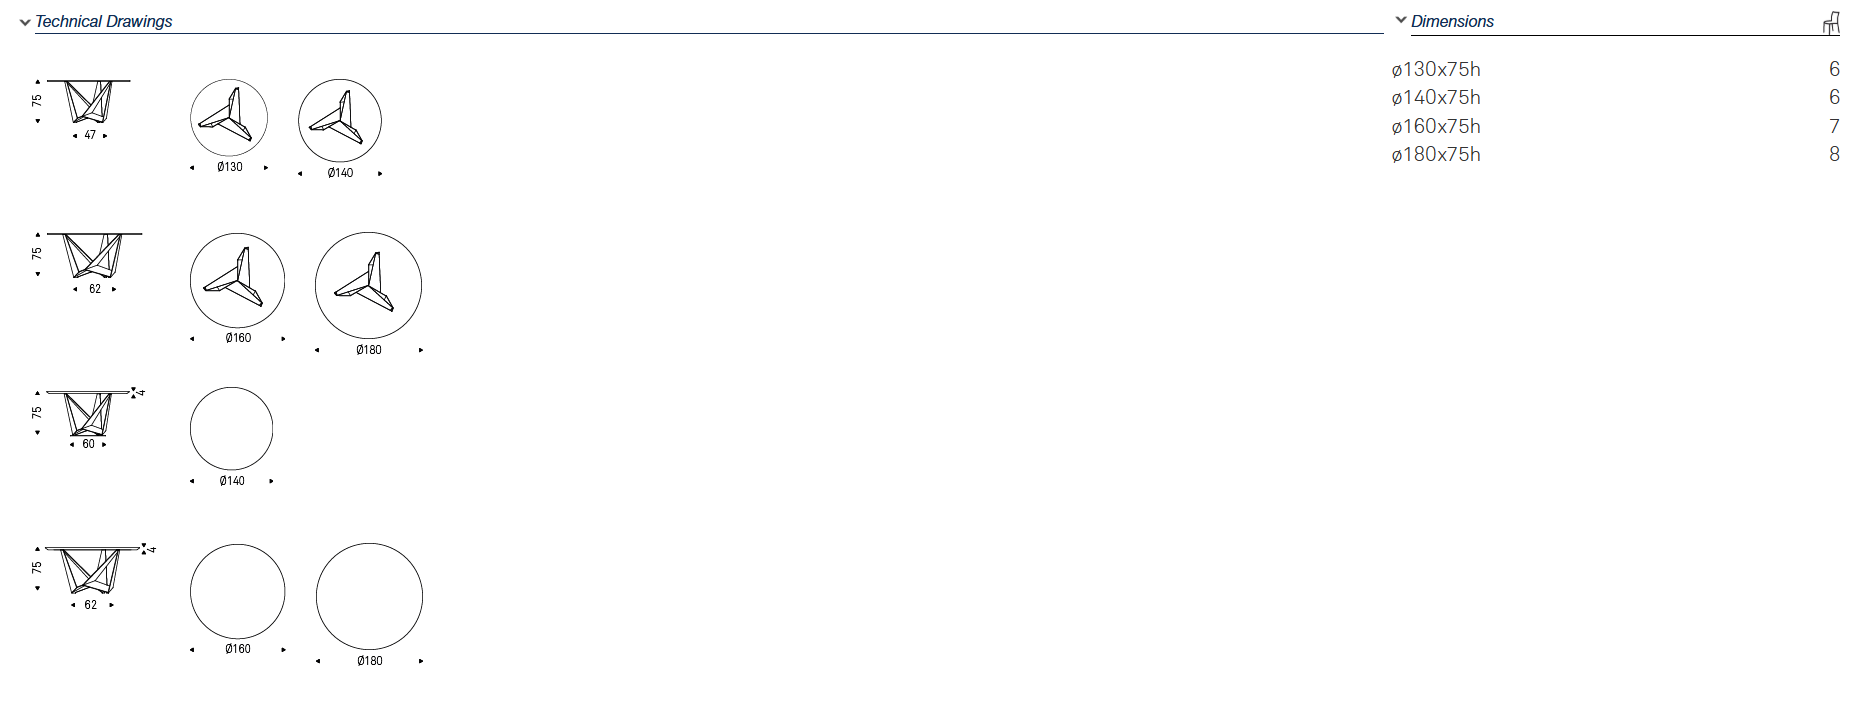Click the Dimensions heading
The height and width of the screenshot is (709, 1867).
click(x=1452, y=21)
